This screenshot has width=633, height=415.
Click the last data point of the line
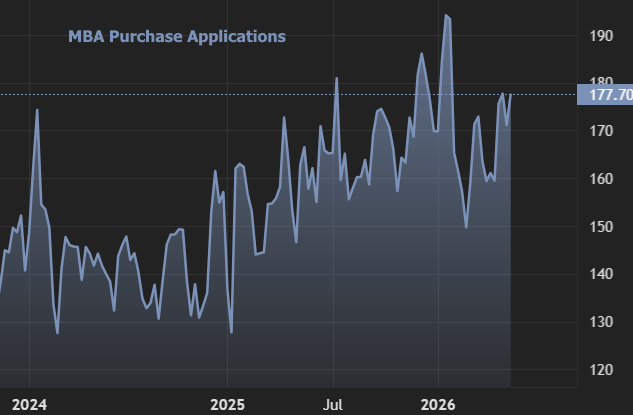(x=511, y=94)
